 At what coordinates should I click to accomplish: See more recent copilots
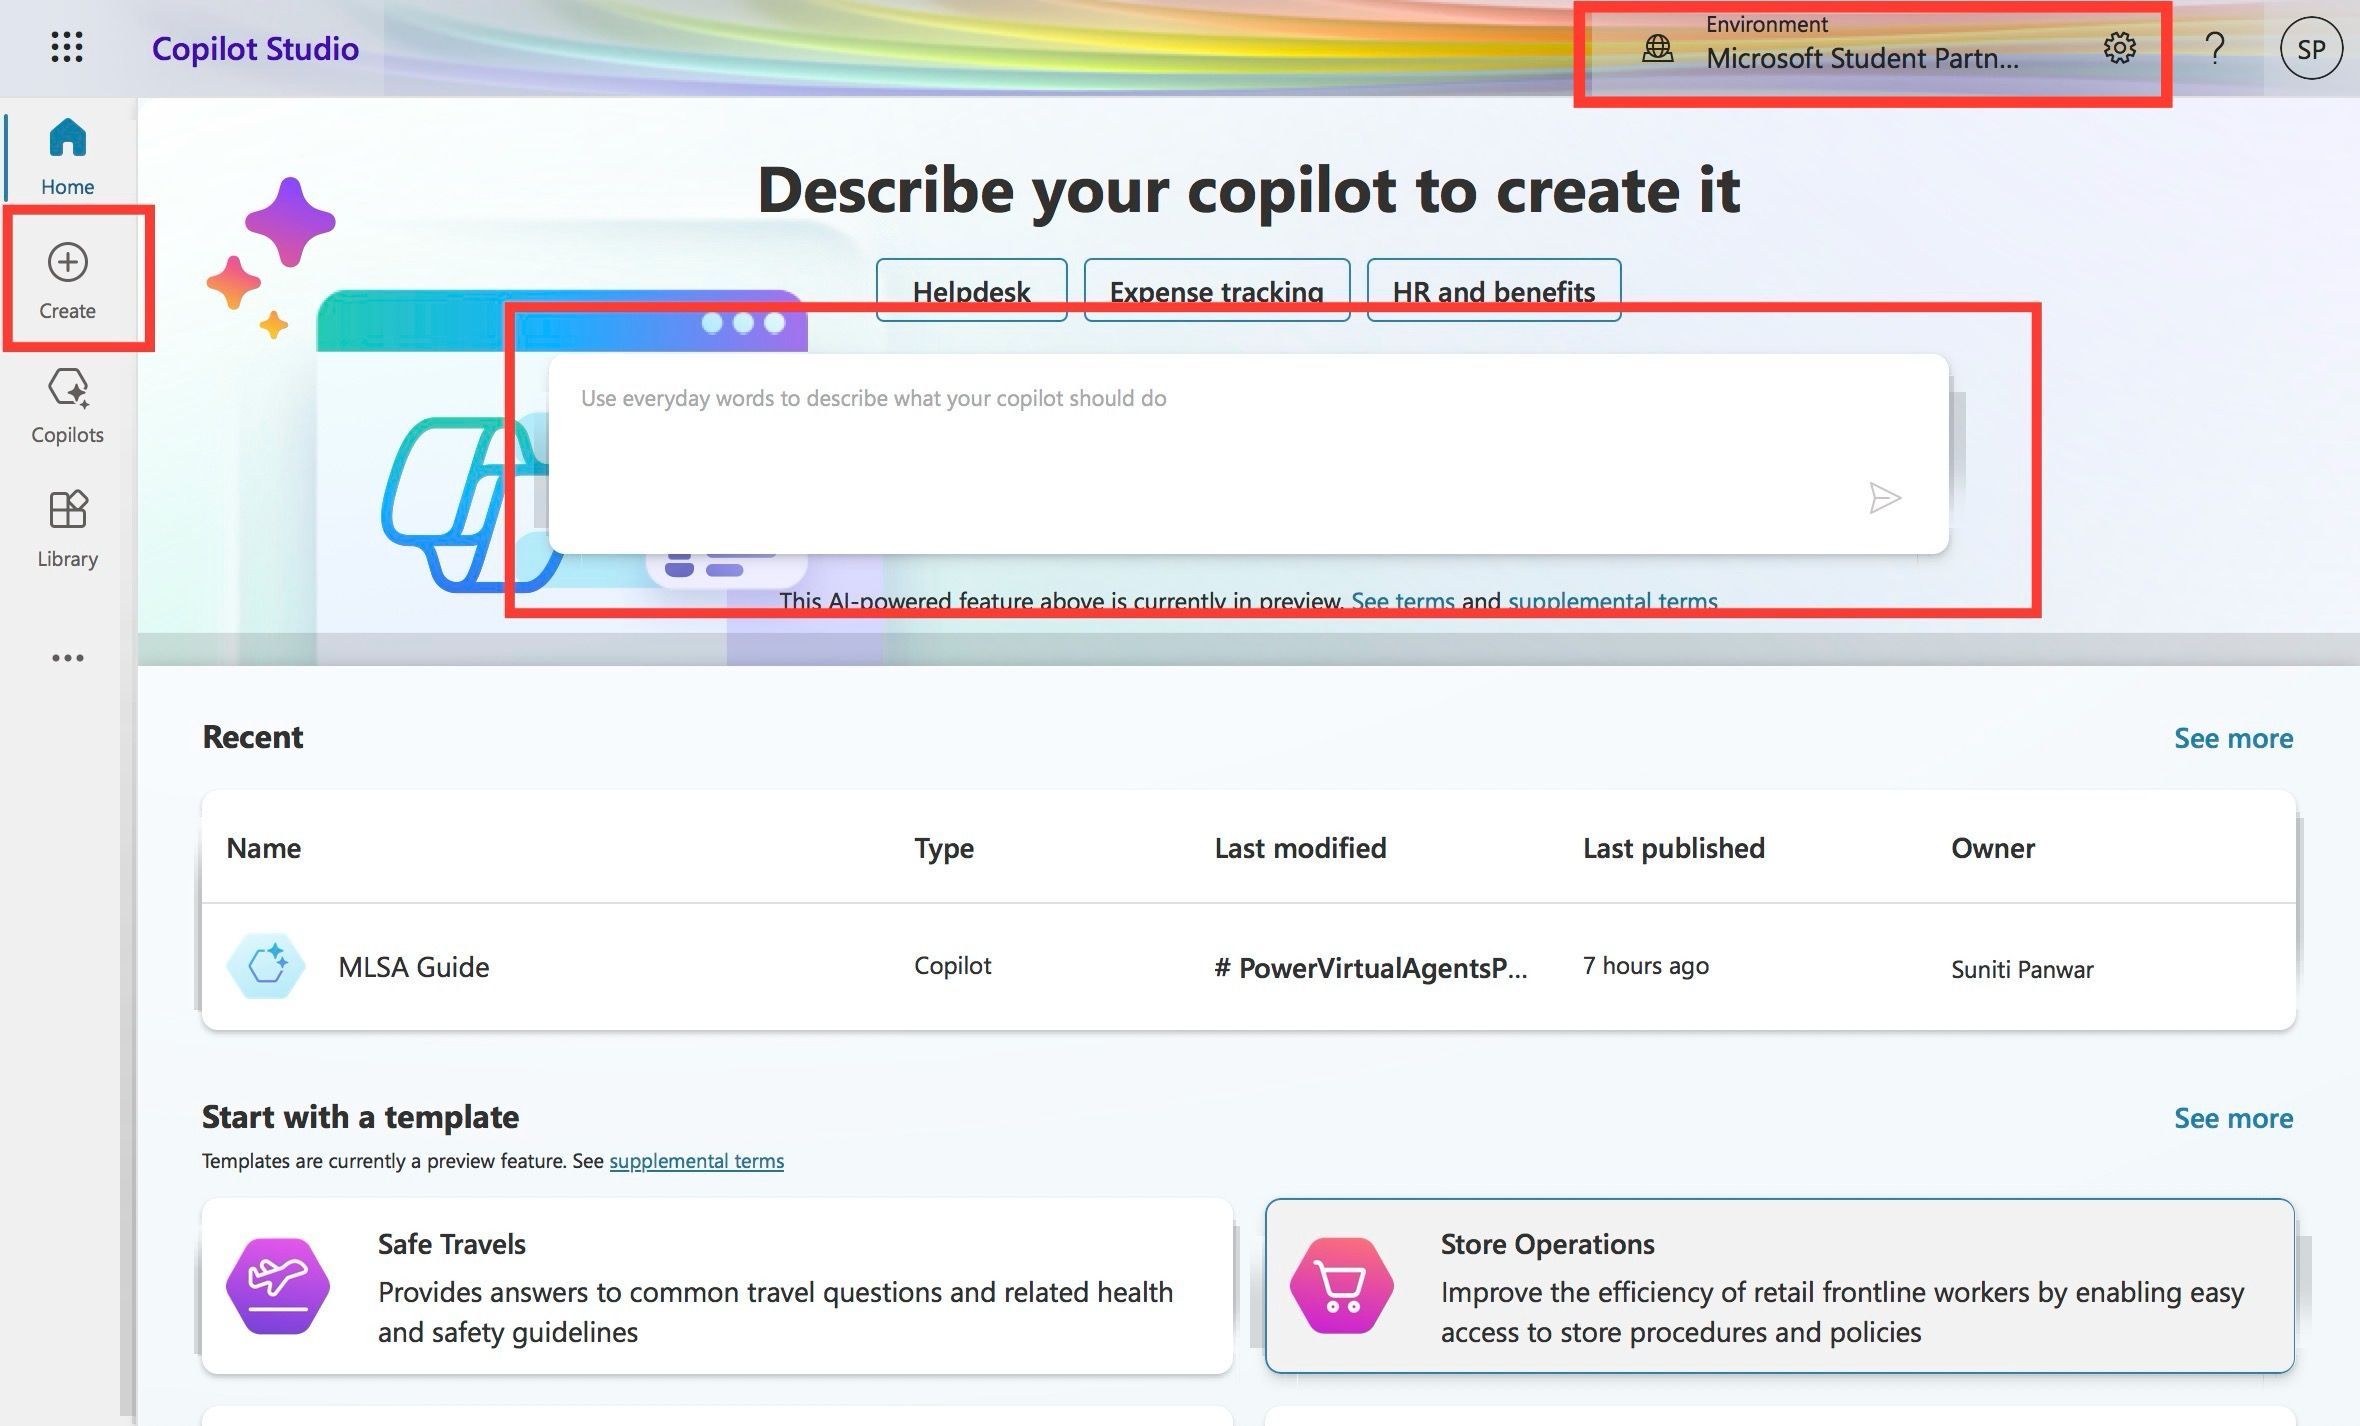[2233, 738]
